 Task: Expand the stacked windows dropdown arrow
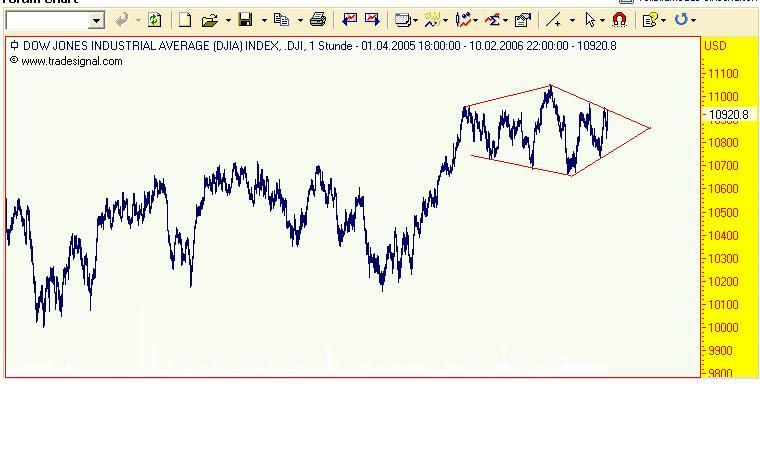click(x=415, y=20)
